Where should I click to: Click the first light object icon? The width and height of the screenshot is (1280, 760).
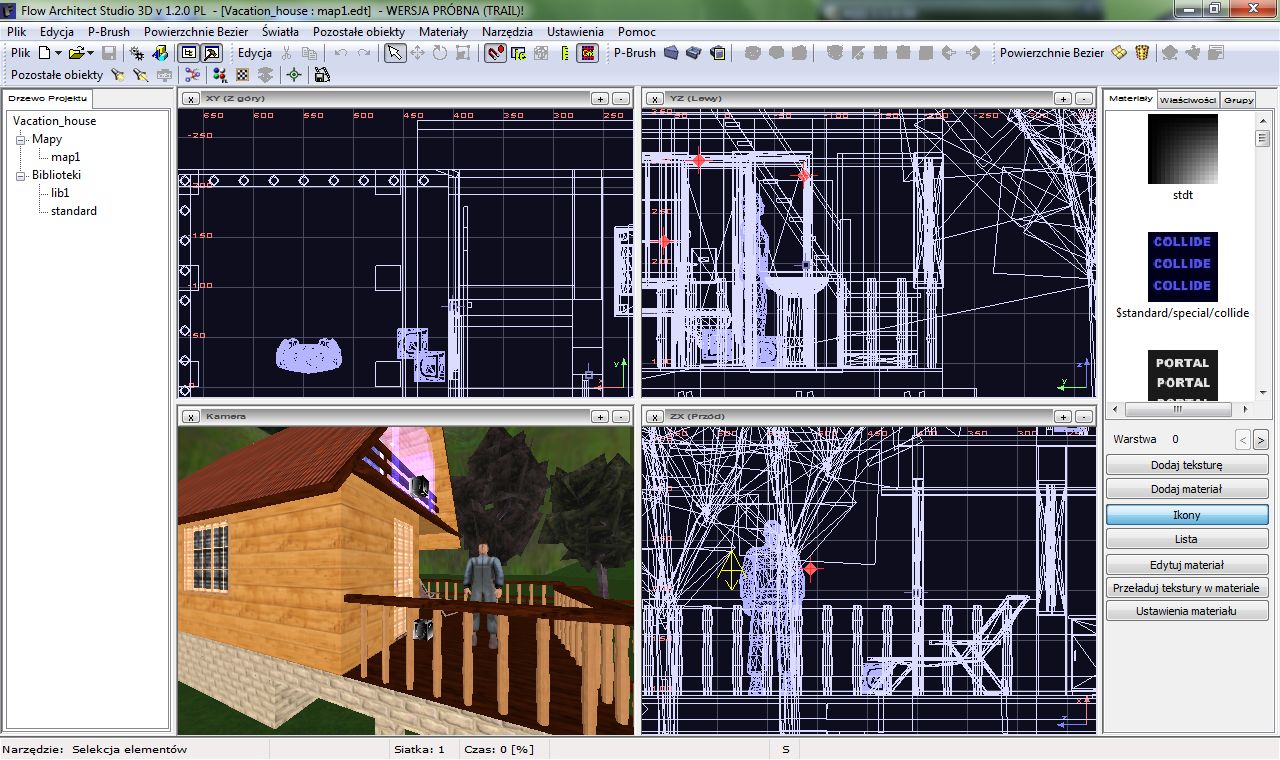[118, 75]
